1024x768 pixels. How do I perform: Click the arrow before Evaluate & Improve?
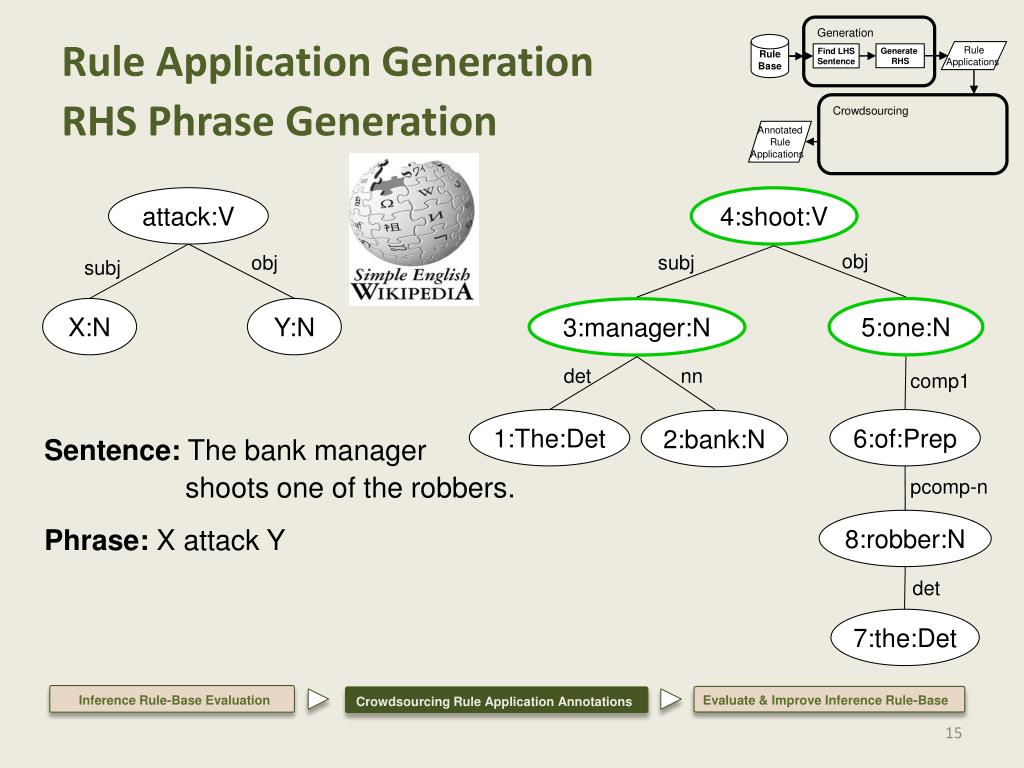click(670, 699)
